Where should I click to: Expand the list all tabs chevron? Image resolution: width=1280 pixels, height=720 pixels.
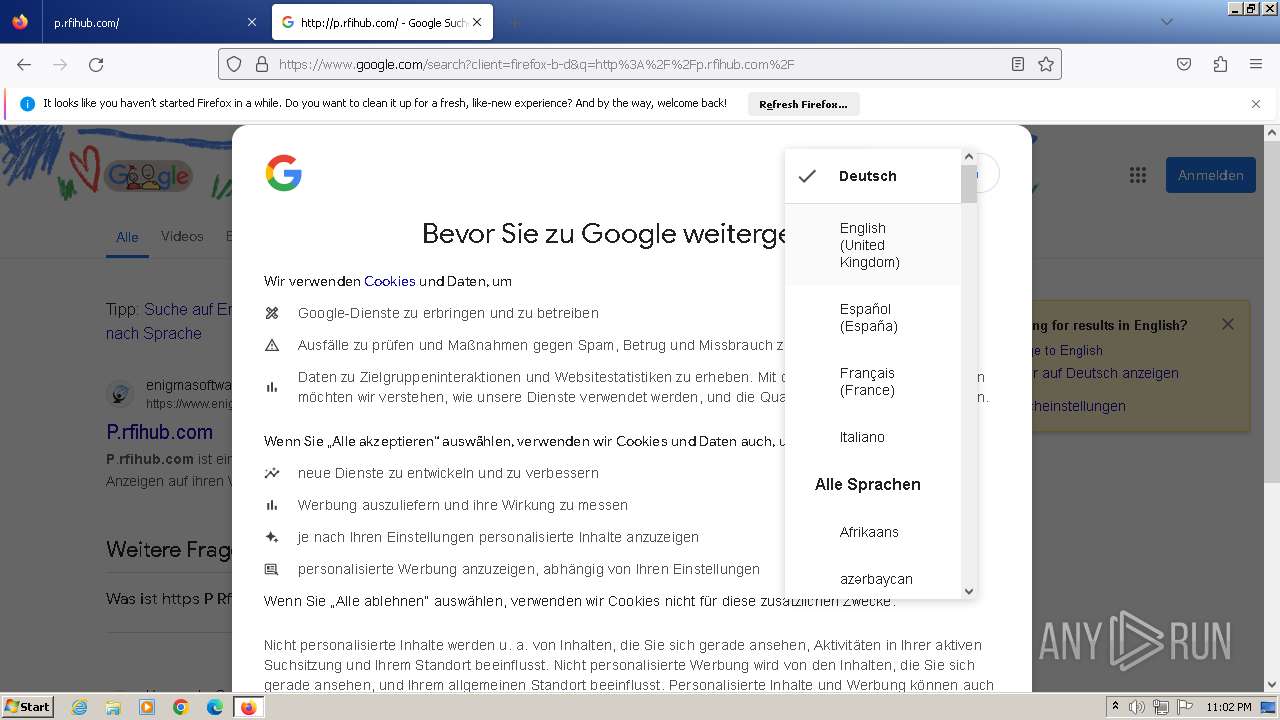(1166, 22)
